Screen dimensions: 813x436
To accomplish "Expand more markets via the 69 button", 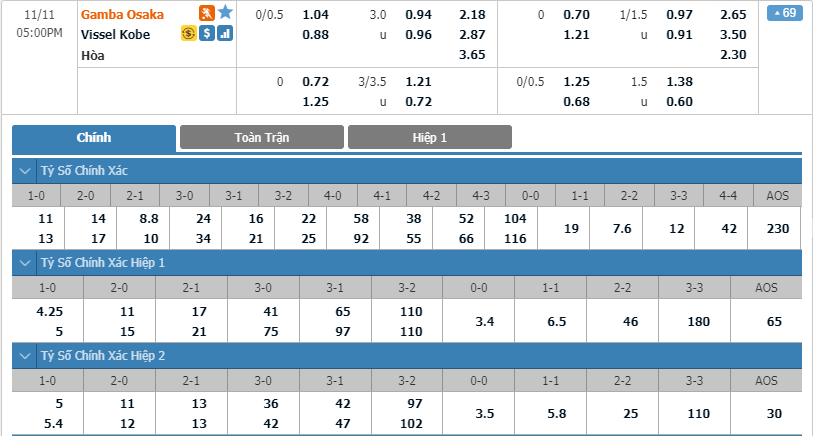I will point(784,13).
